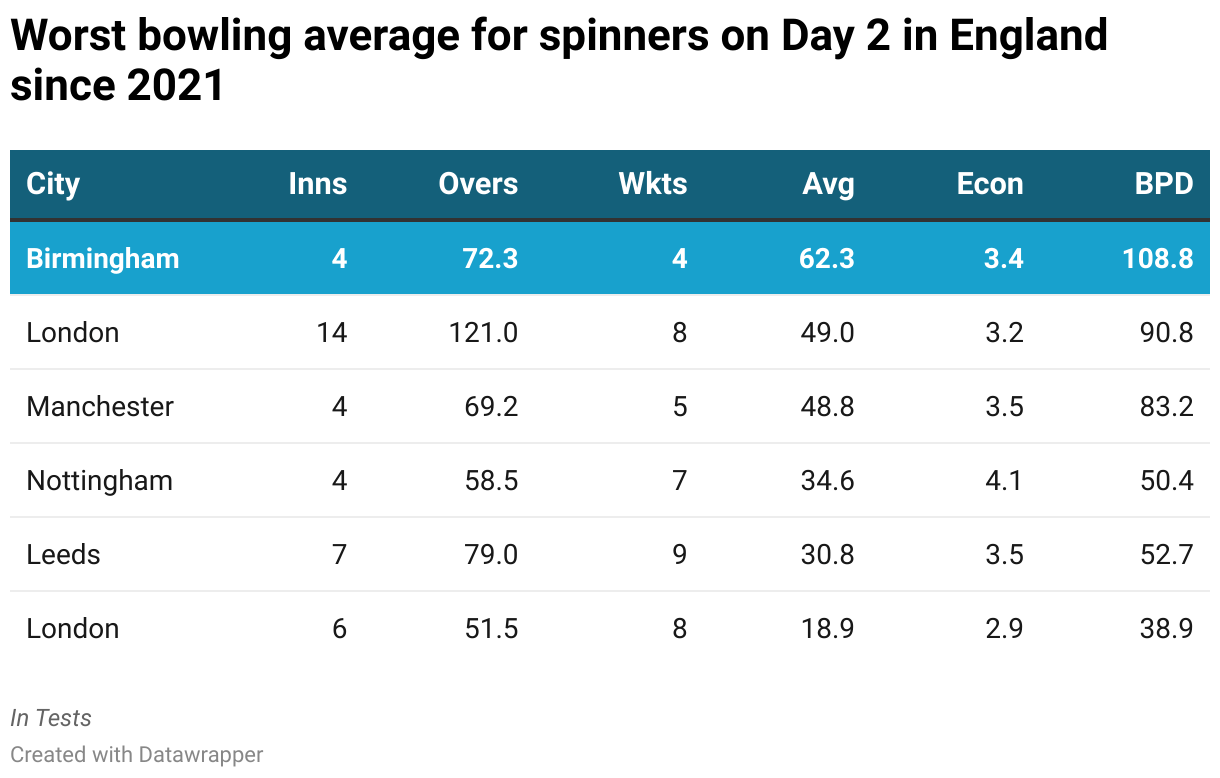Select the Overs column header
This screenshot has height=778, width=1220.
[478, 184]
